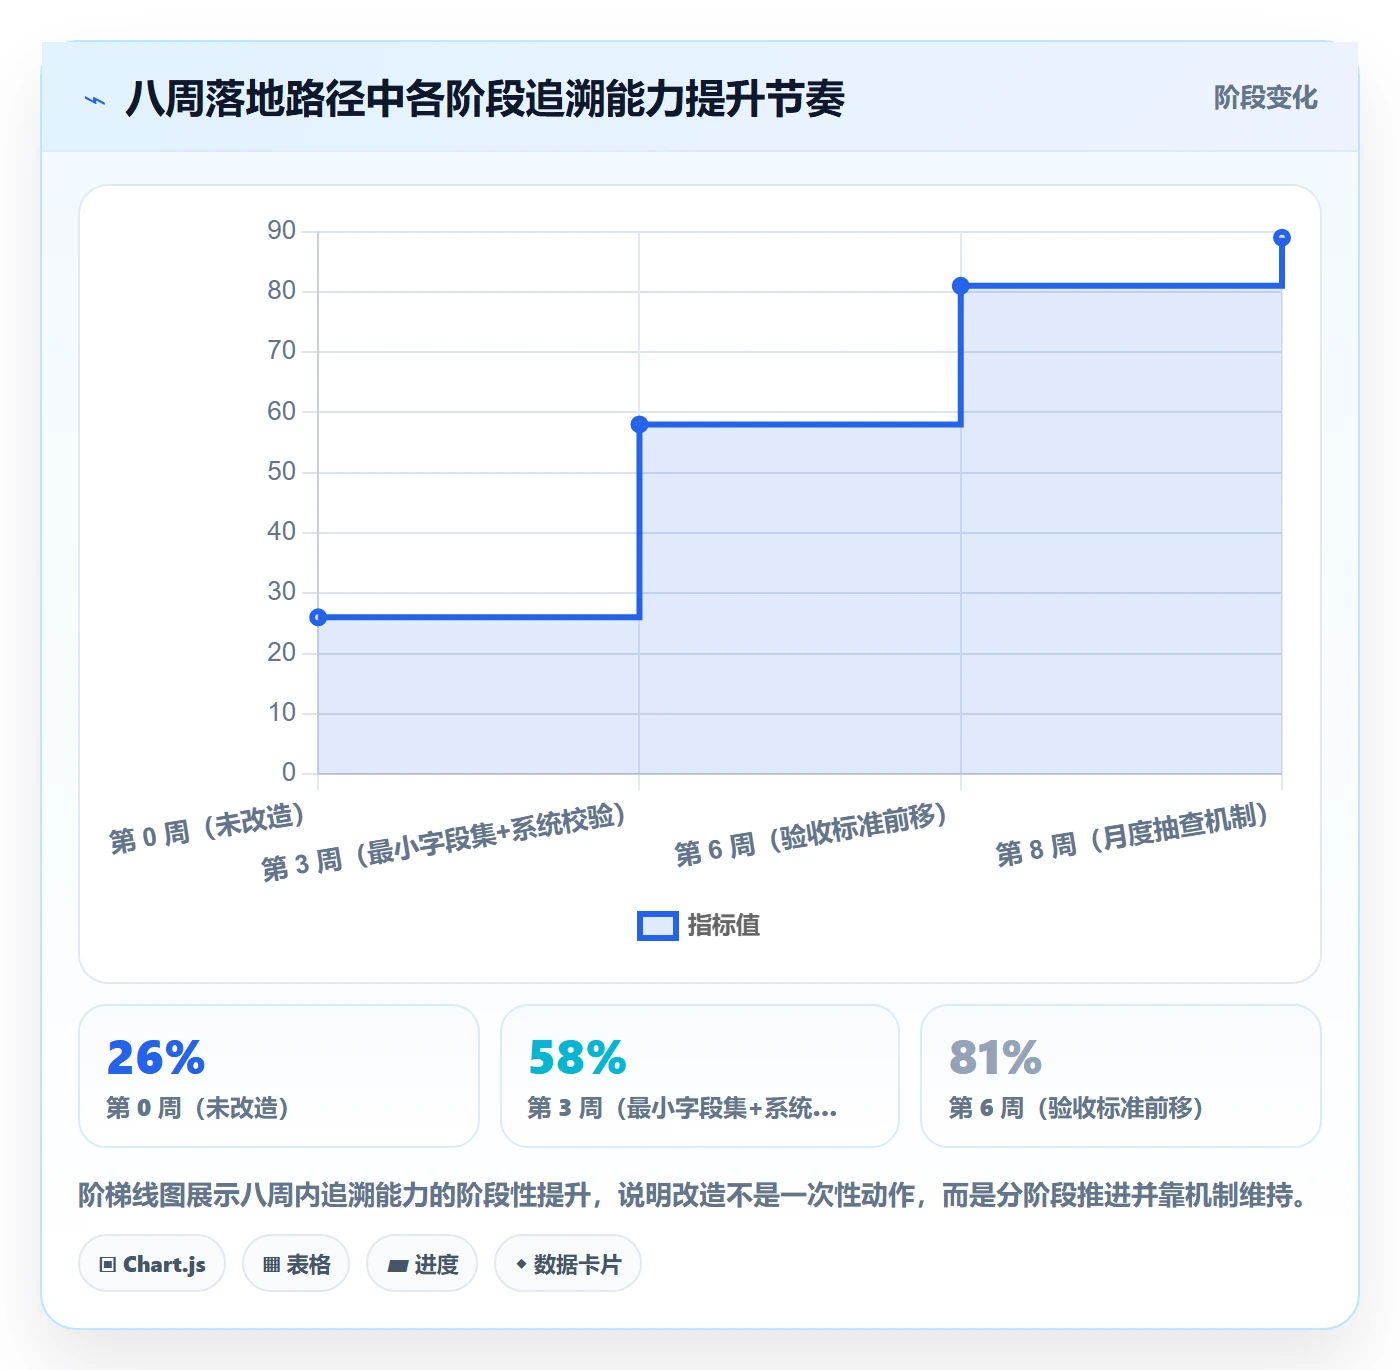Click the Chart.js tag

(x=152, y=1264)
